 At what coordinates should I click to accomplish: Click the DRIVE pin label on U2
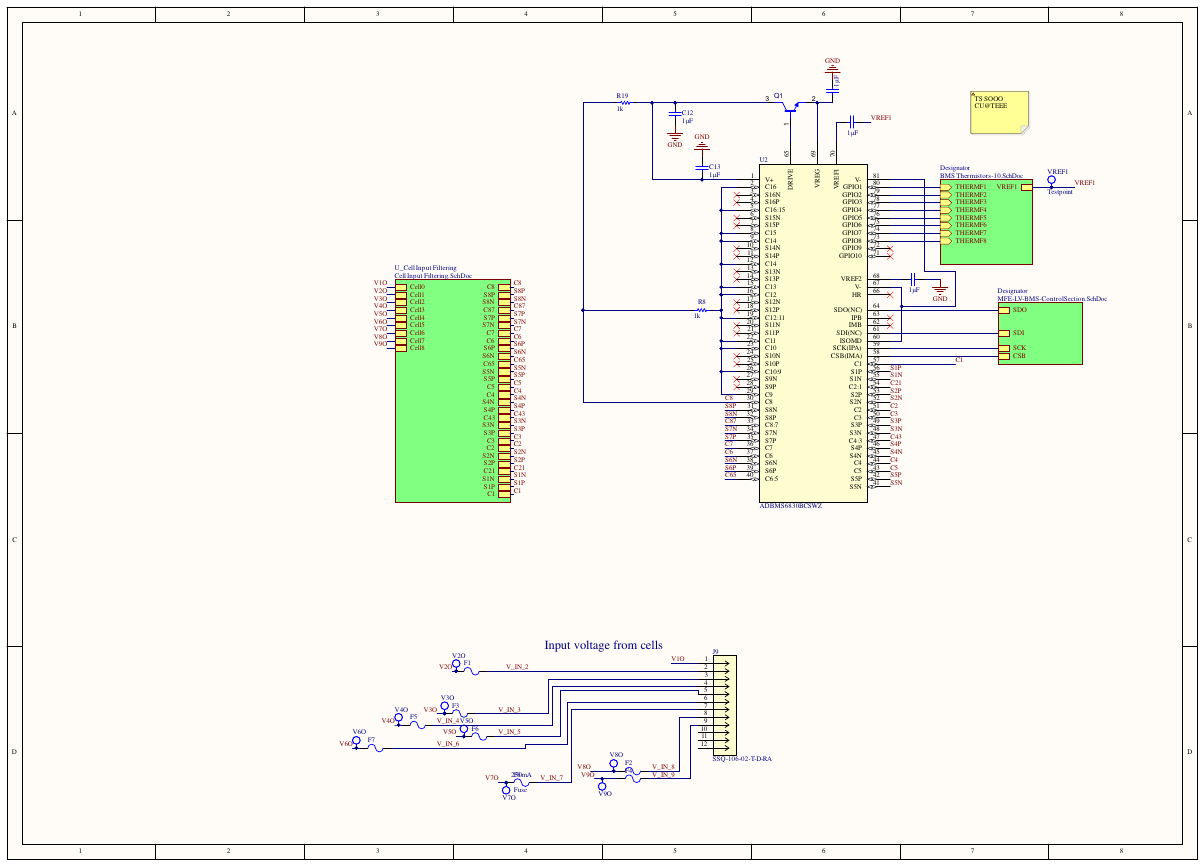click(x=790, y=178)
